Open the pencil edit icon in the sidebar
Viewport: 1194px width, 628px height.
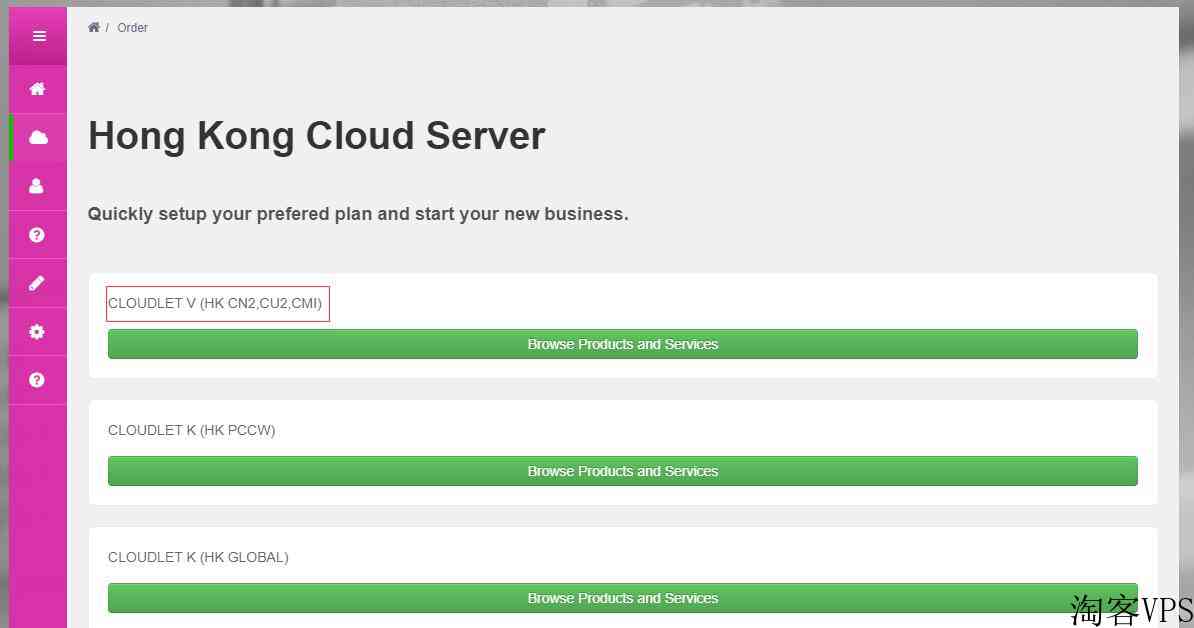pos(37,283)
